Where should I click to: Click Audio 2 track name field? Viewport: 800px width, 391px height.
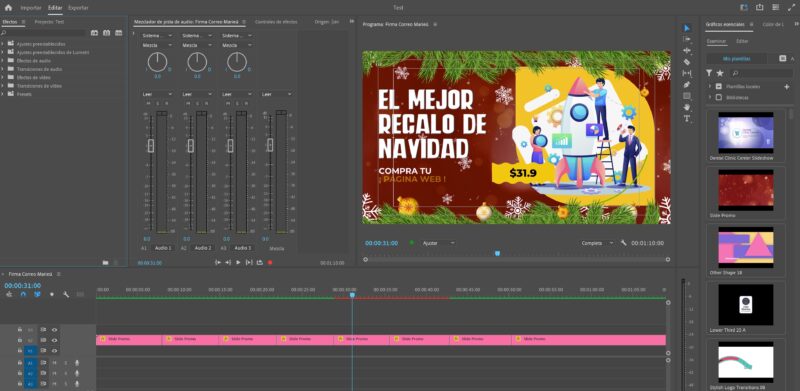click(x=203, y=248)
